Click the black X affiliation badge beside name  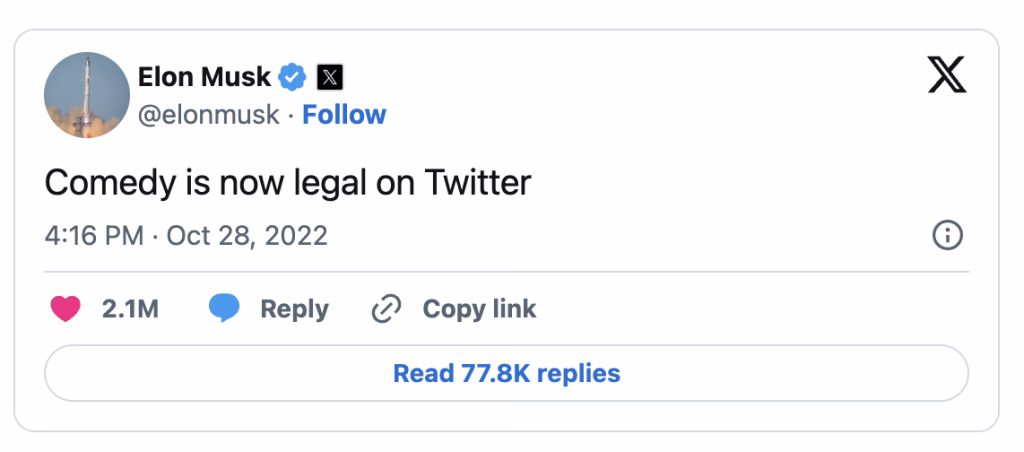[330, 76]
